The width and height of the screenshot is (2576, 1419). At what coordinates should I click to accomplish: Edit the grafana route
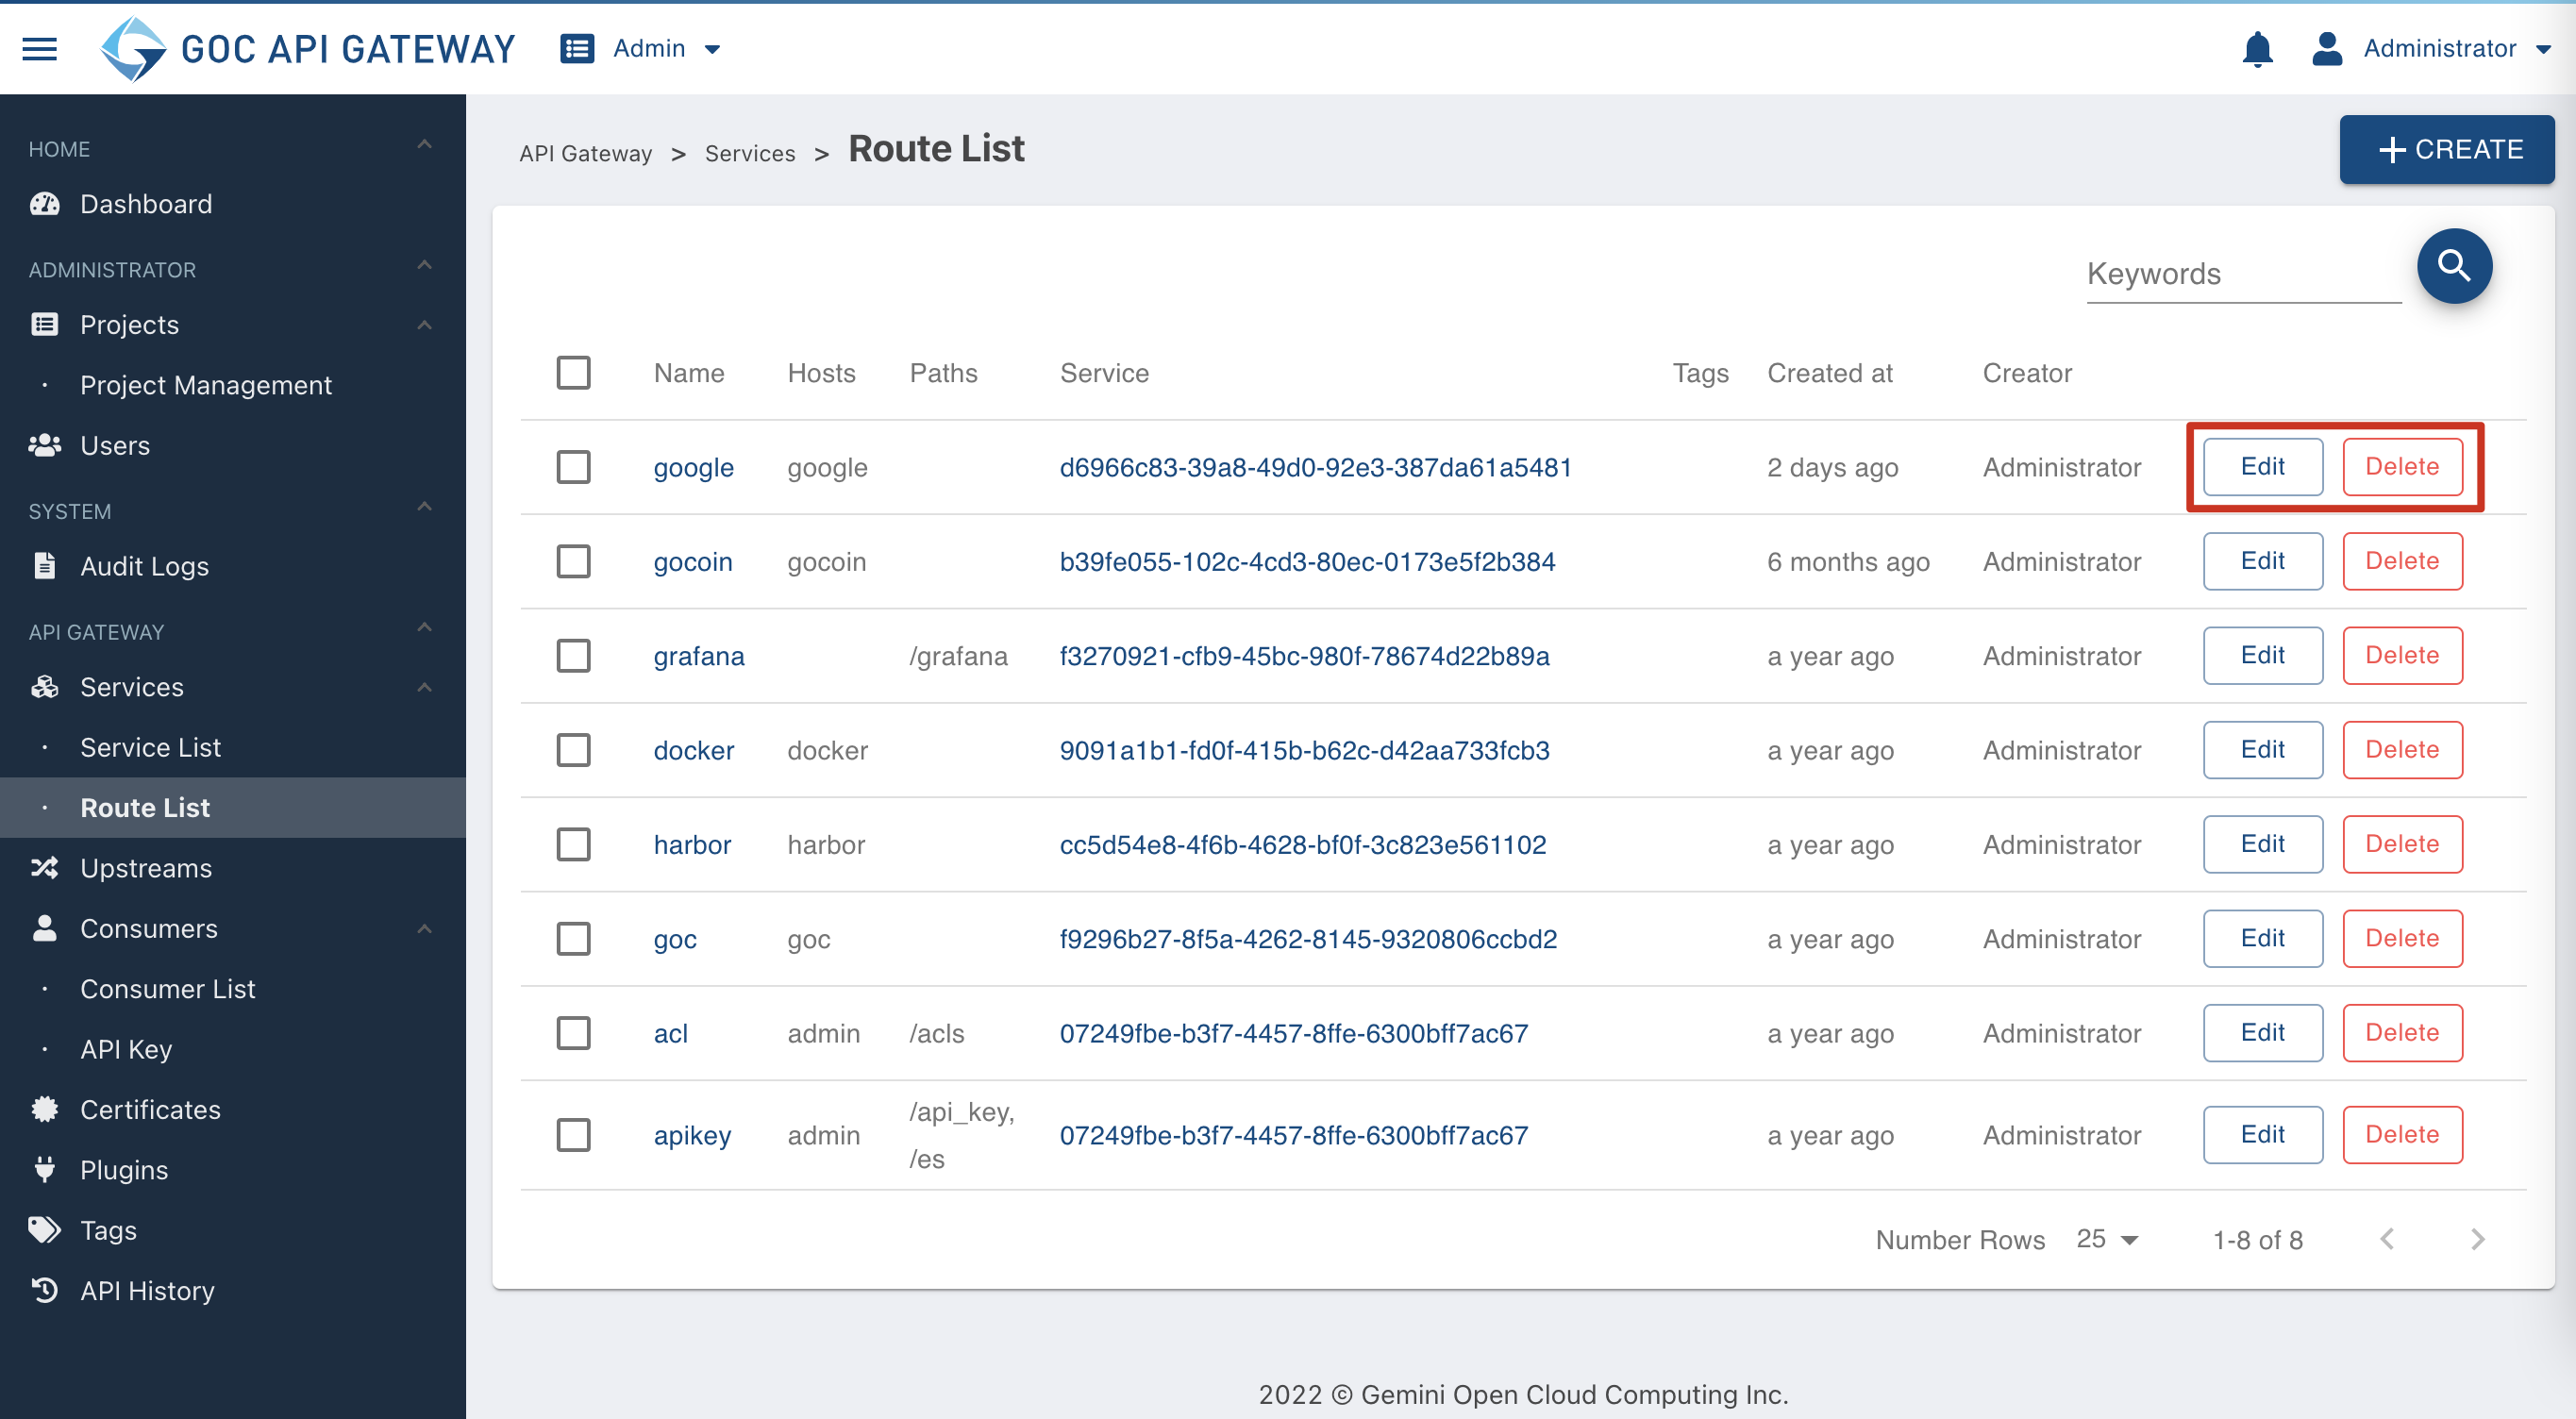click(2262, 655)
